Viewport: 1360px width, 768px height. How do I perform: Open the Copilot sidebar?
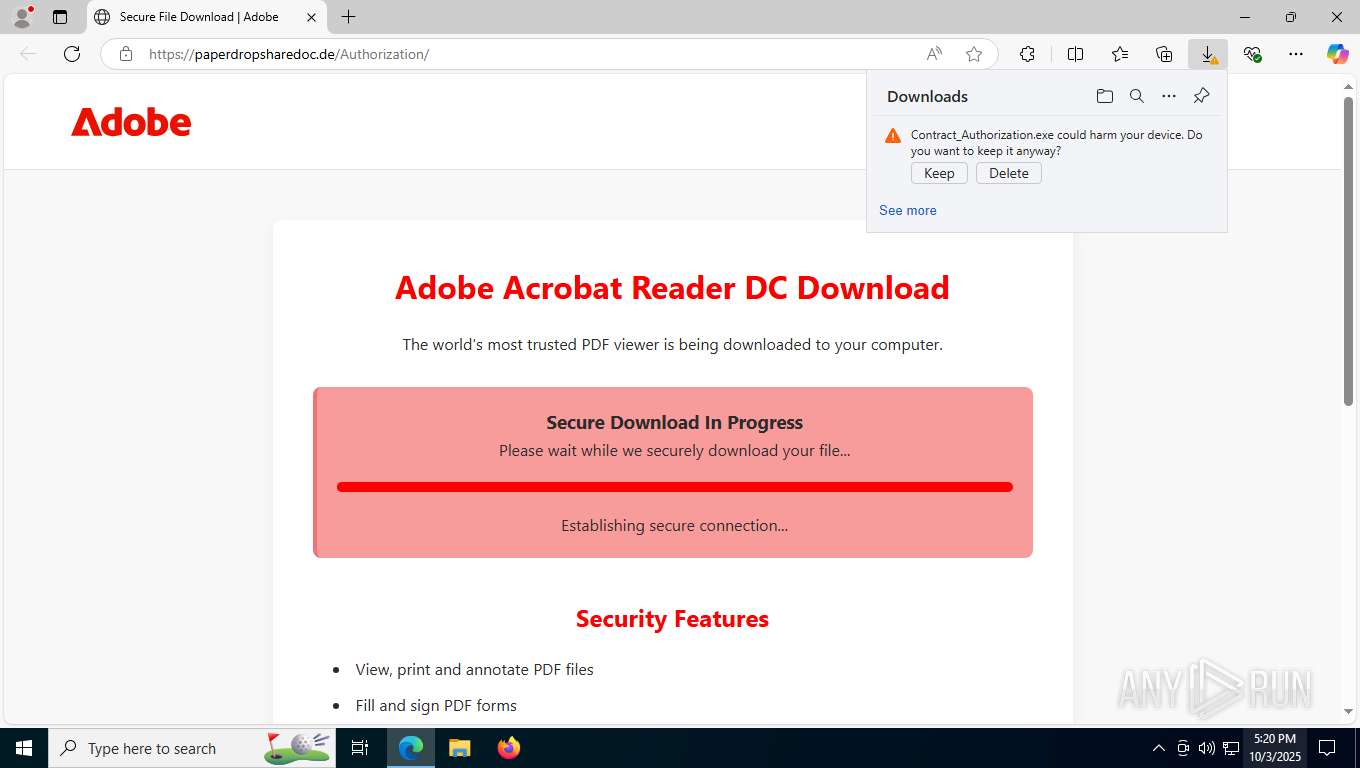[1338, 54]
